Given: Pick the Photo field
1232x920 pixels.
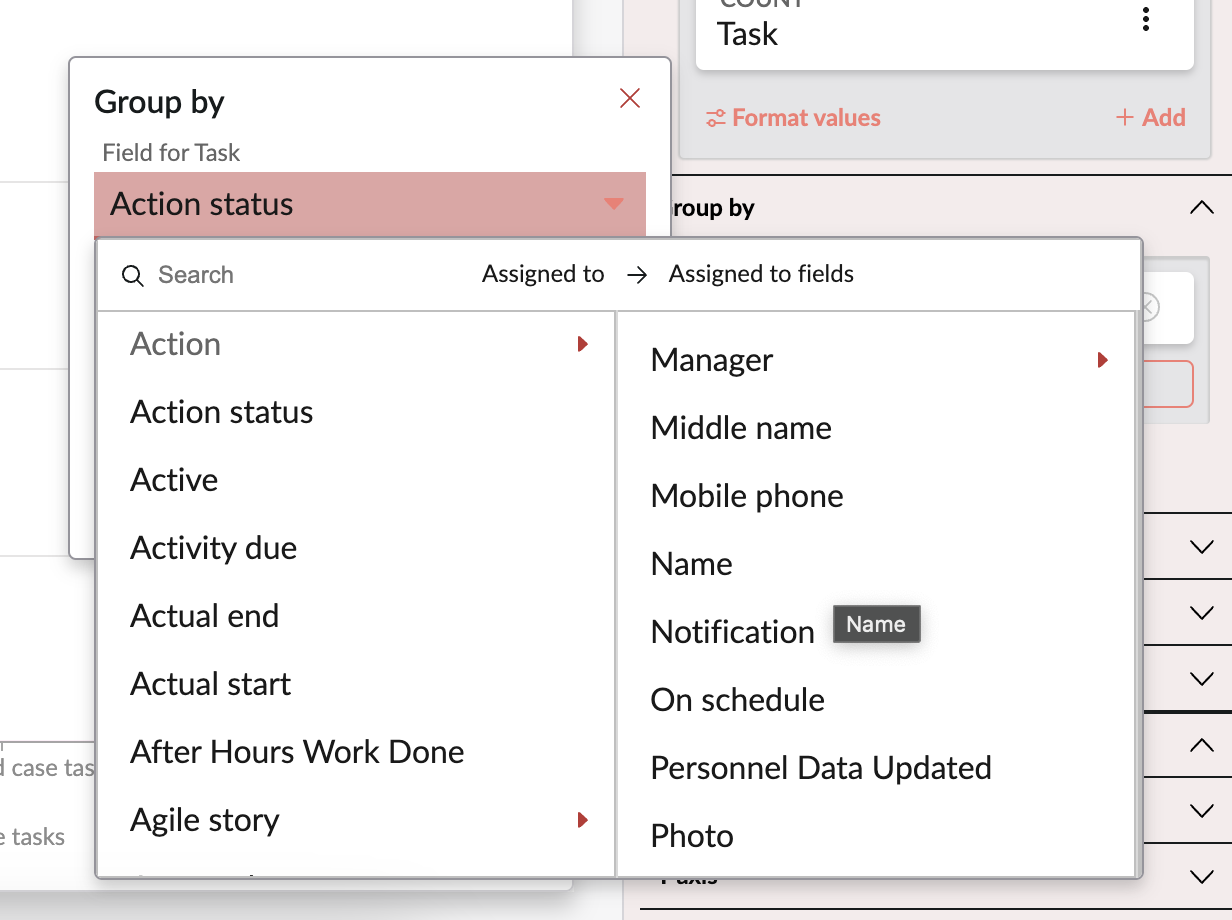Looking at the screenshot, I should coord(691,835).
